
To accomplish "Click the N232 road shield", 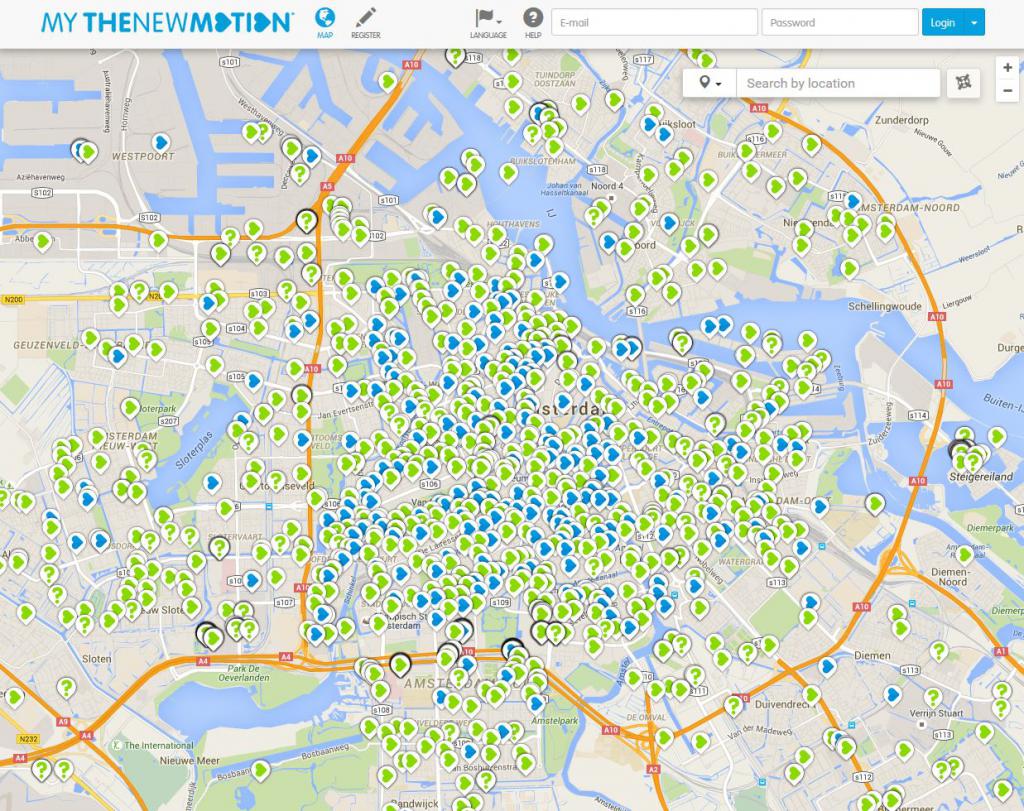I will pos(28,739).
